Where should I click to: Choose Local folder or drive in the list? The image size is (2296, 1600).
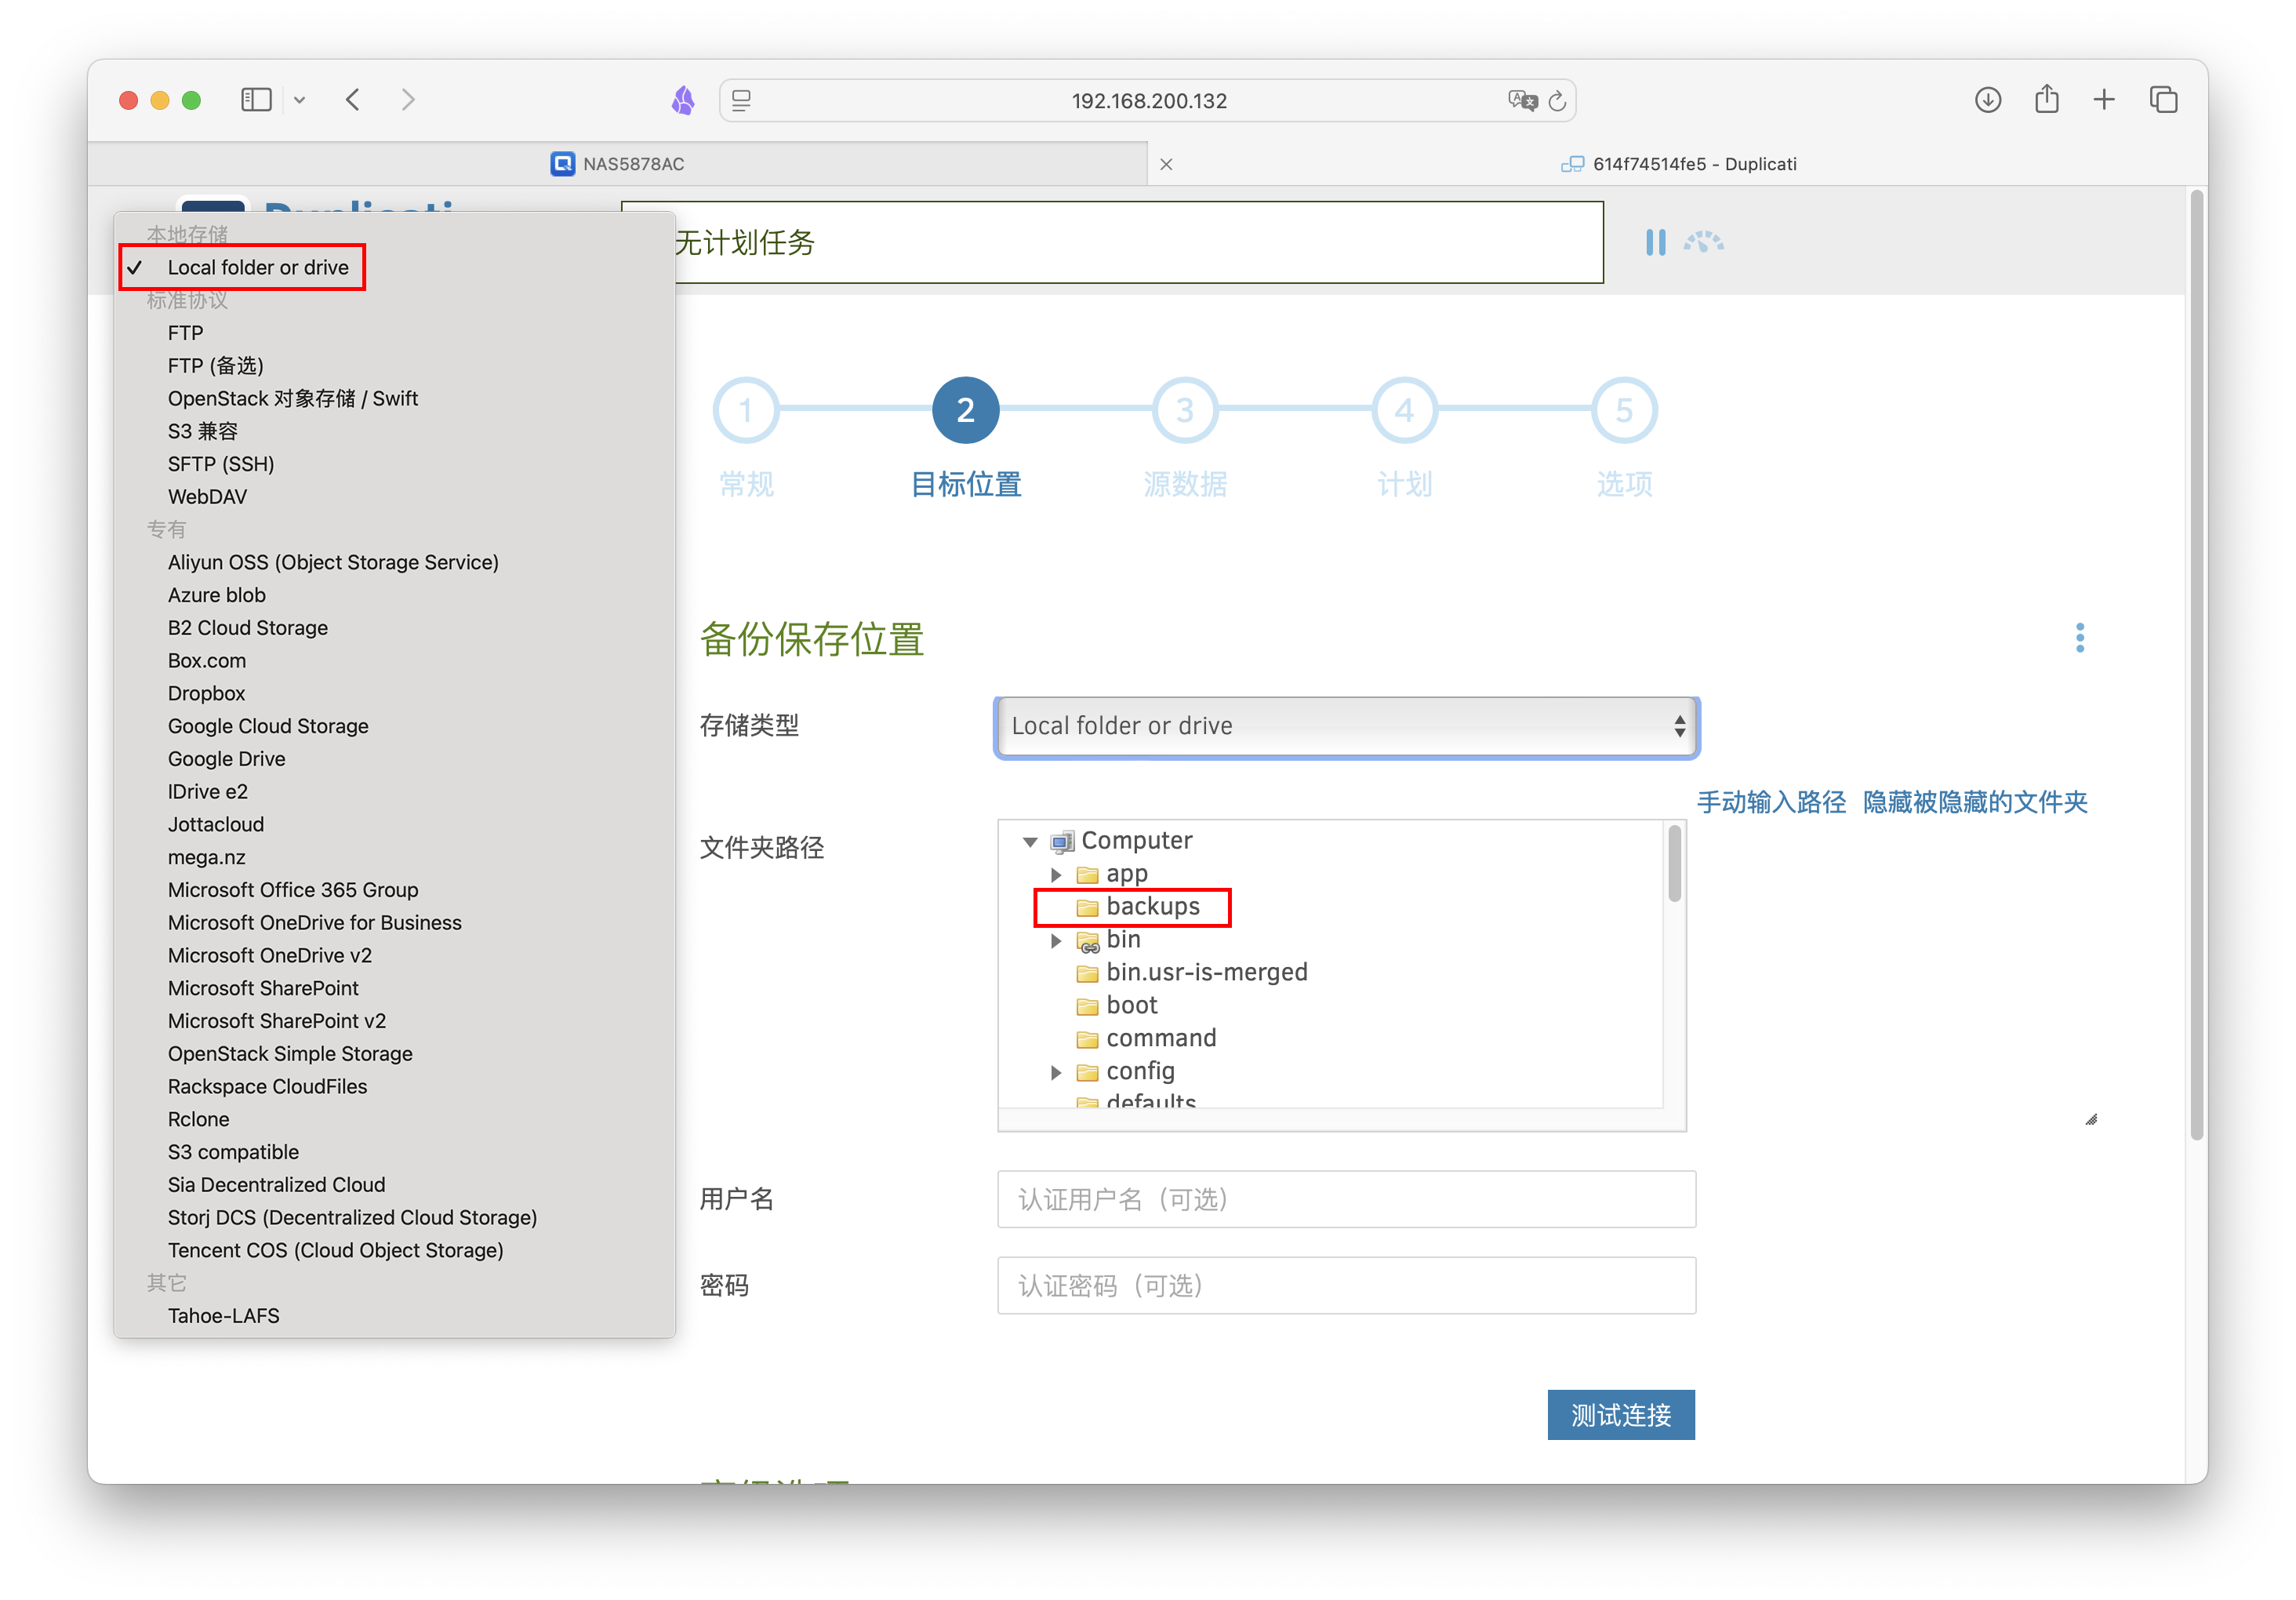click(258, 268)
